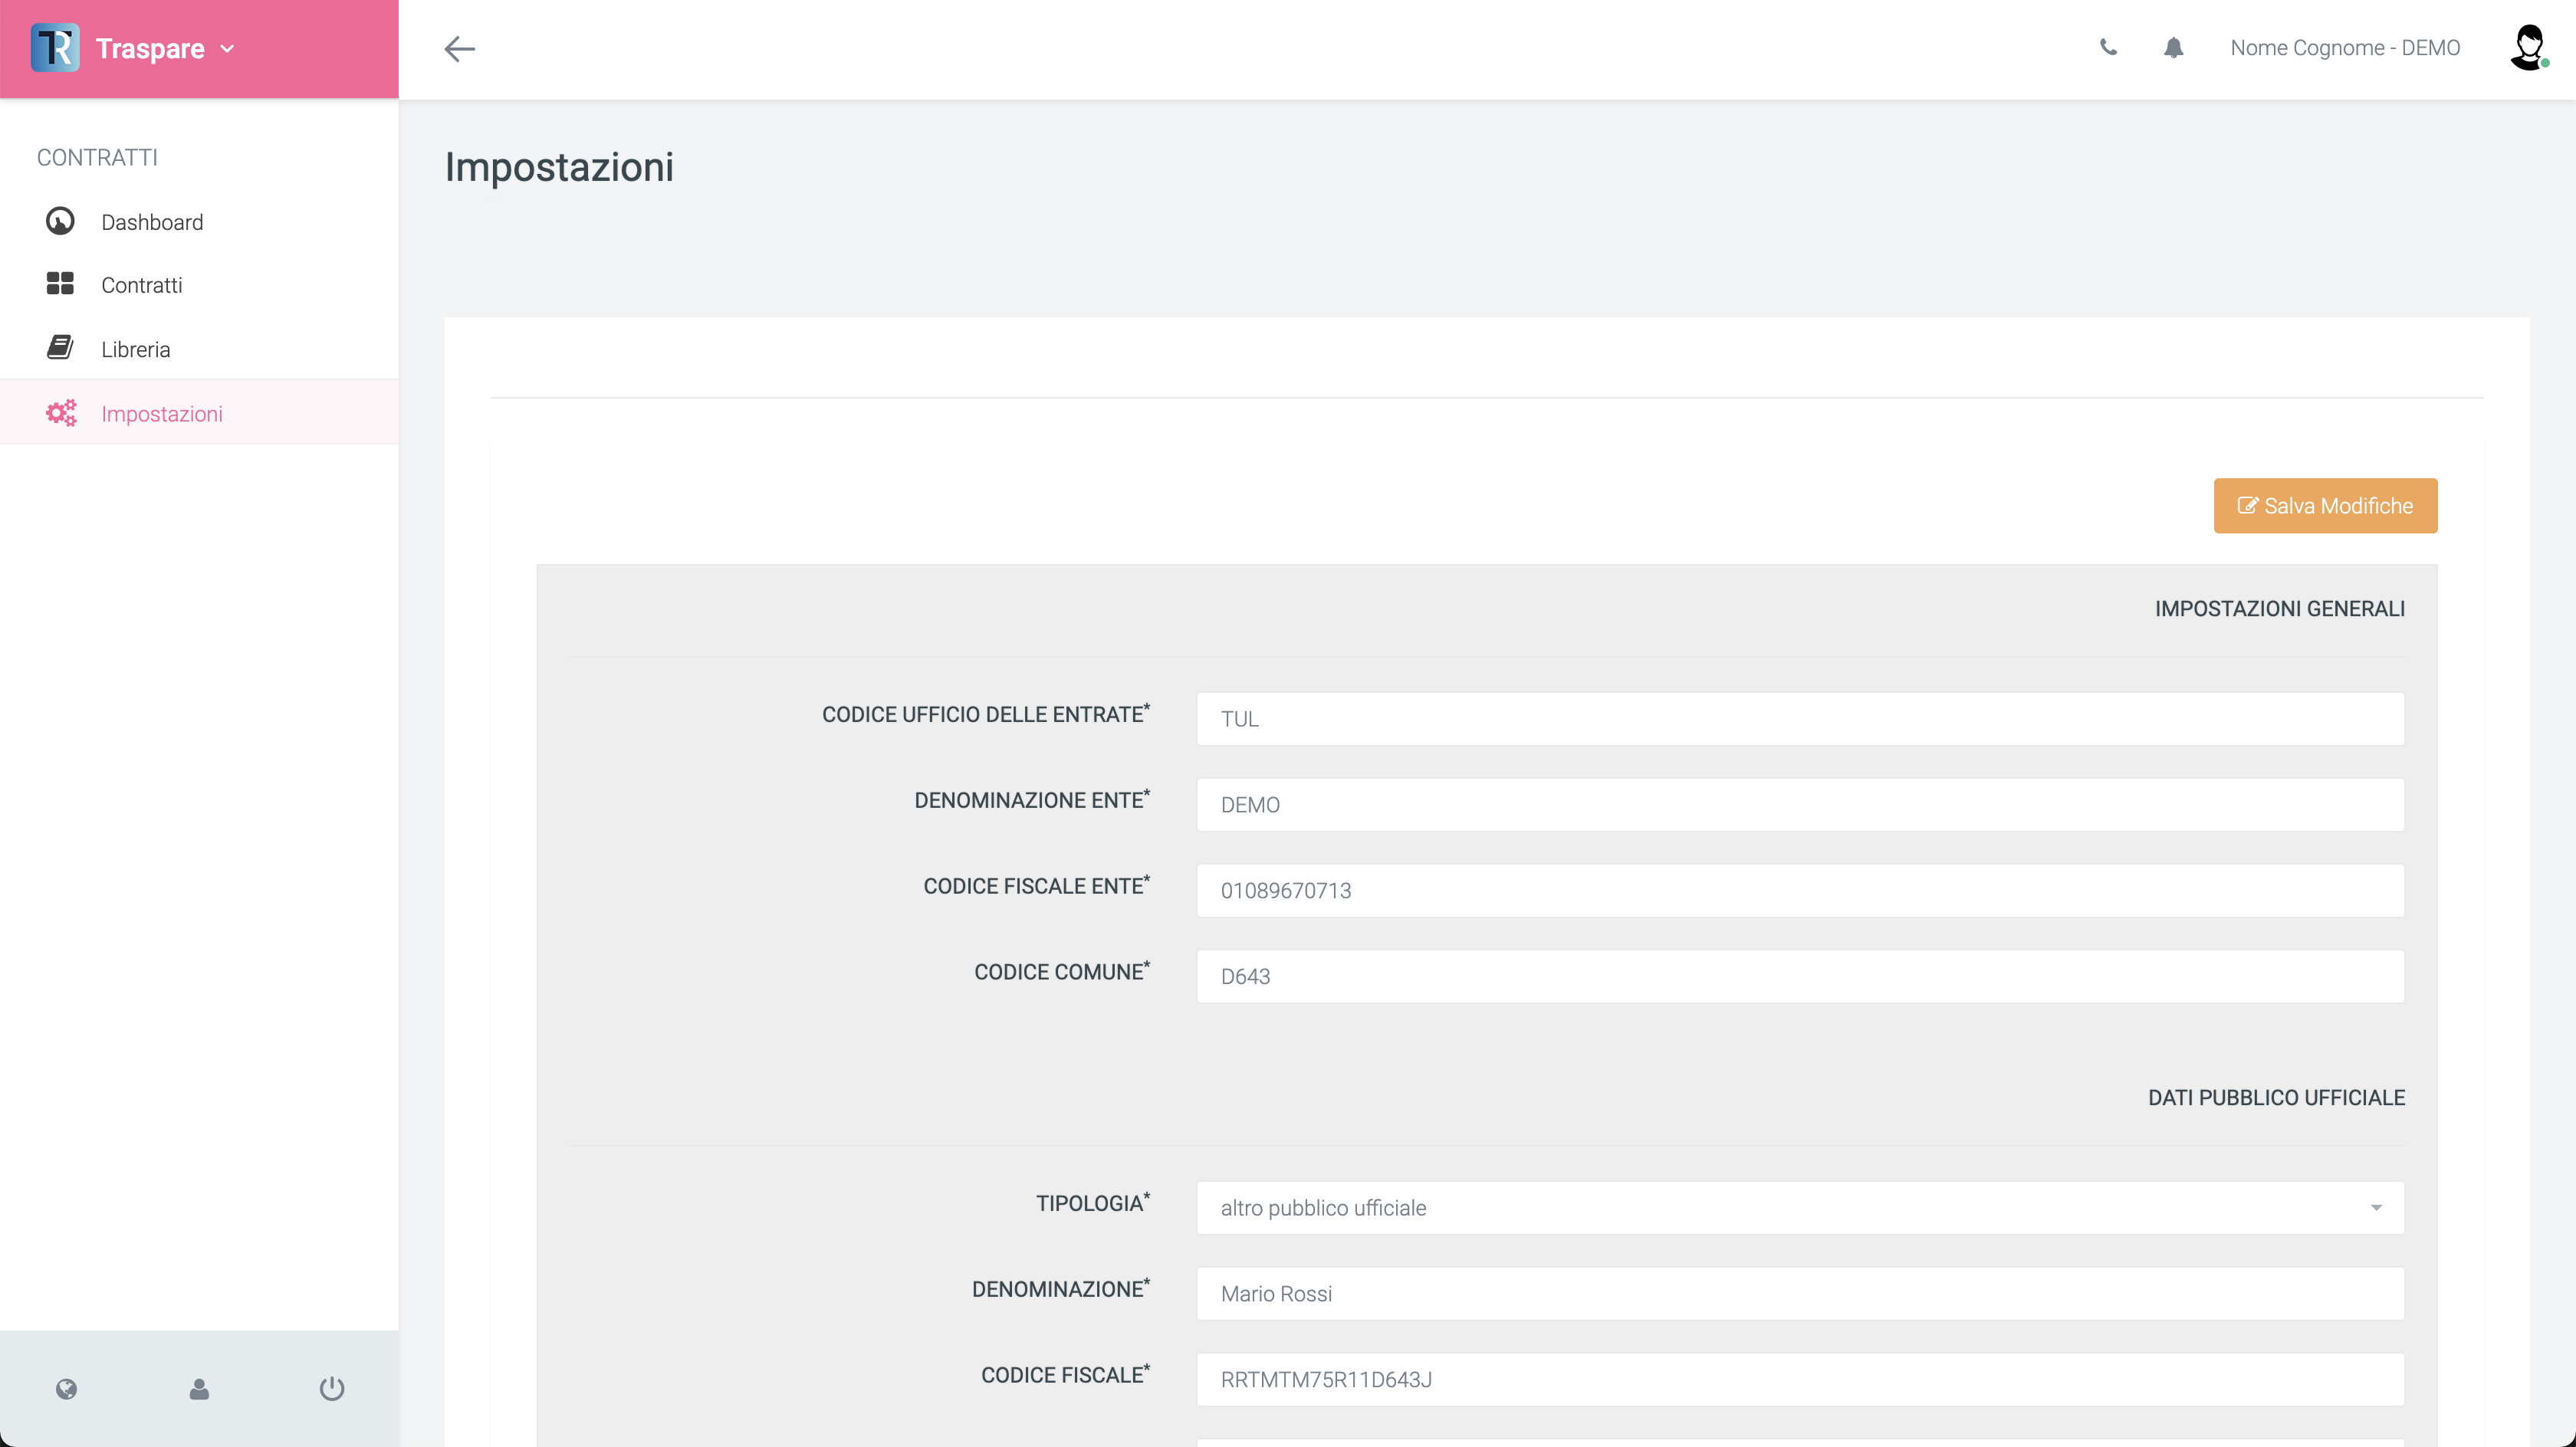This screenshot has height=1447, width=2576.
Task: Focus the Codice Ufficio delle Entrate field
Action: click(1800, 718)
